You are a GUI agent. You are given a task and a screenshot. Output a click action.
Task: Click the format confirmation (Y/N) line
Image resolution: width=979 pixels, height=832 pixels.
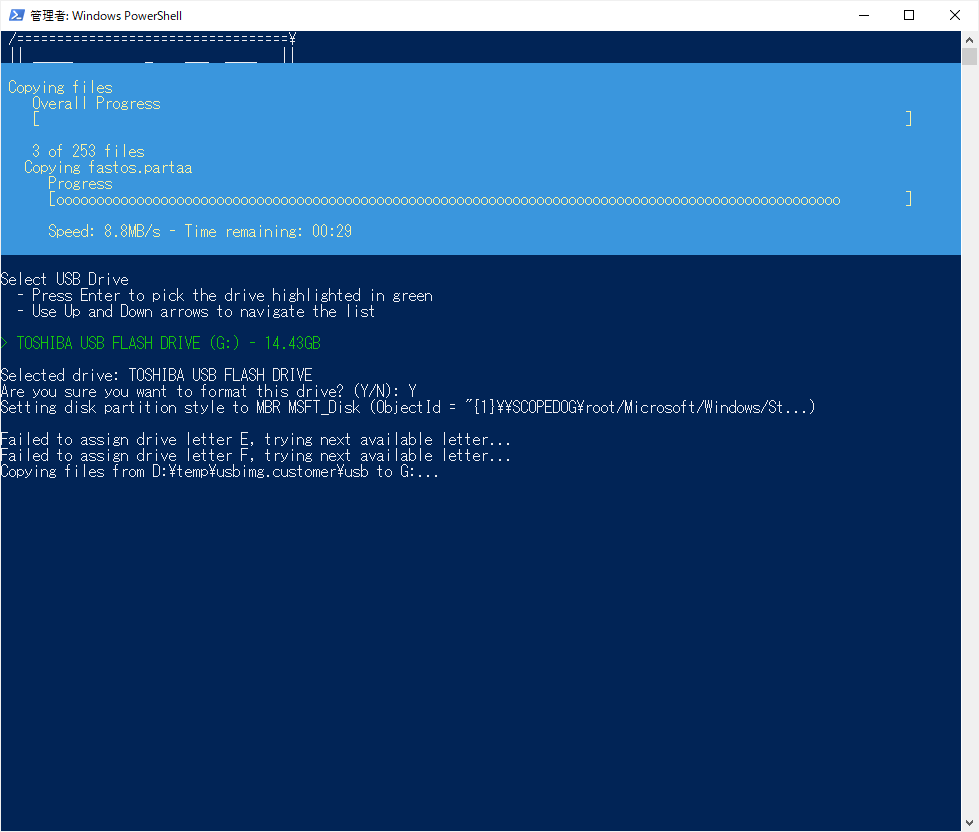point(208,391)
